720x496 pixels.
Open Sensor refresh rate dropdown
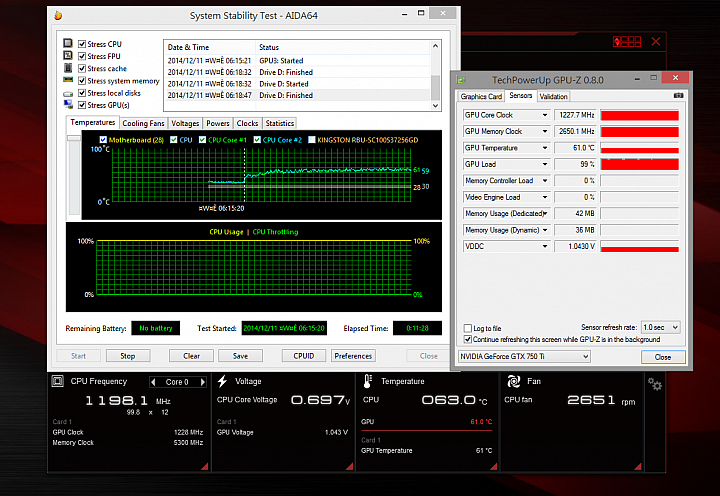point(661,327)
